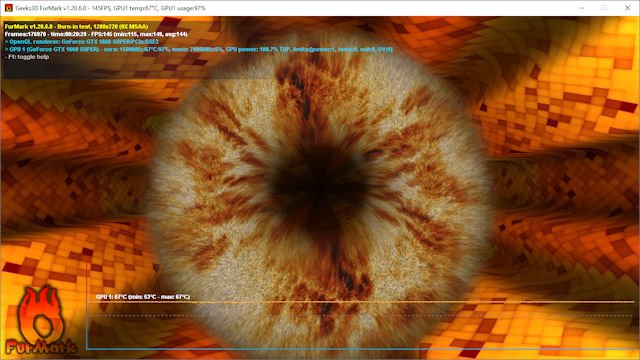640x360 pixels.
Task: Click the 'OpenGL renderer: GeForce GTX 1660 SUPER' line
Action: coord(82,42)
